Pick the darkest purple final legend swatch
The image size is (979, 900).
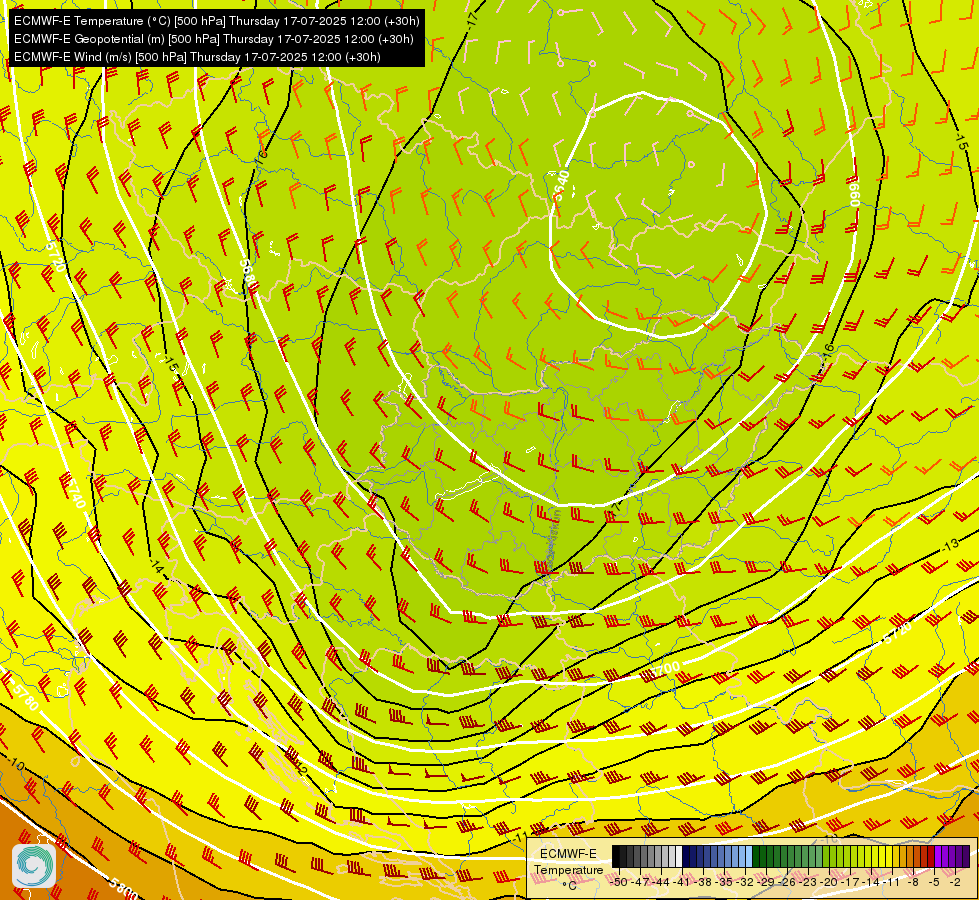click(967, 856)
